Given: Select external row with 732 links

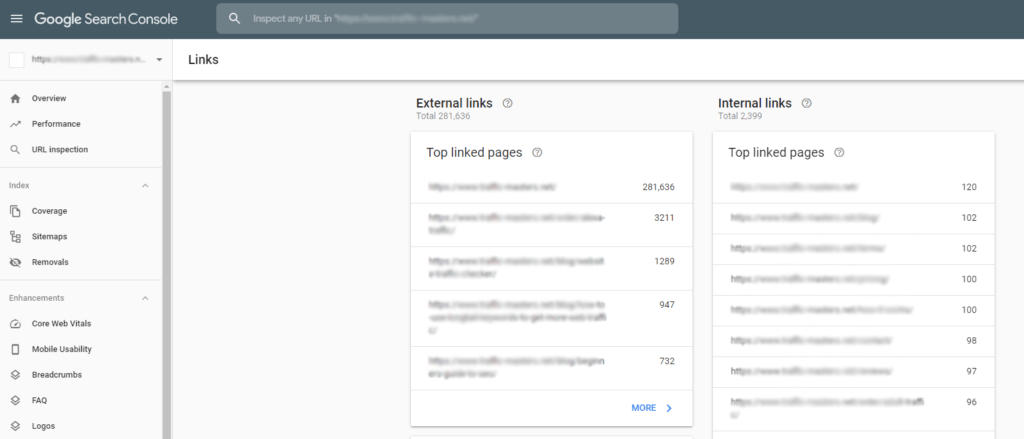Looking at the screenshot, I should click(x=551, y=368).
